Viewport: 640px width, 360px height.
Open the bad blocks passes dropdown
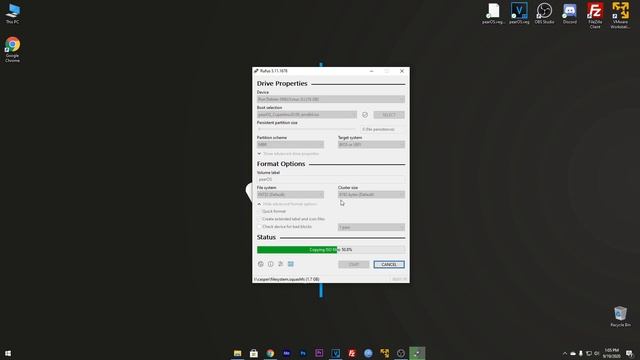(x=371, y=227)
